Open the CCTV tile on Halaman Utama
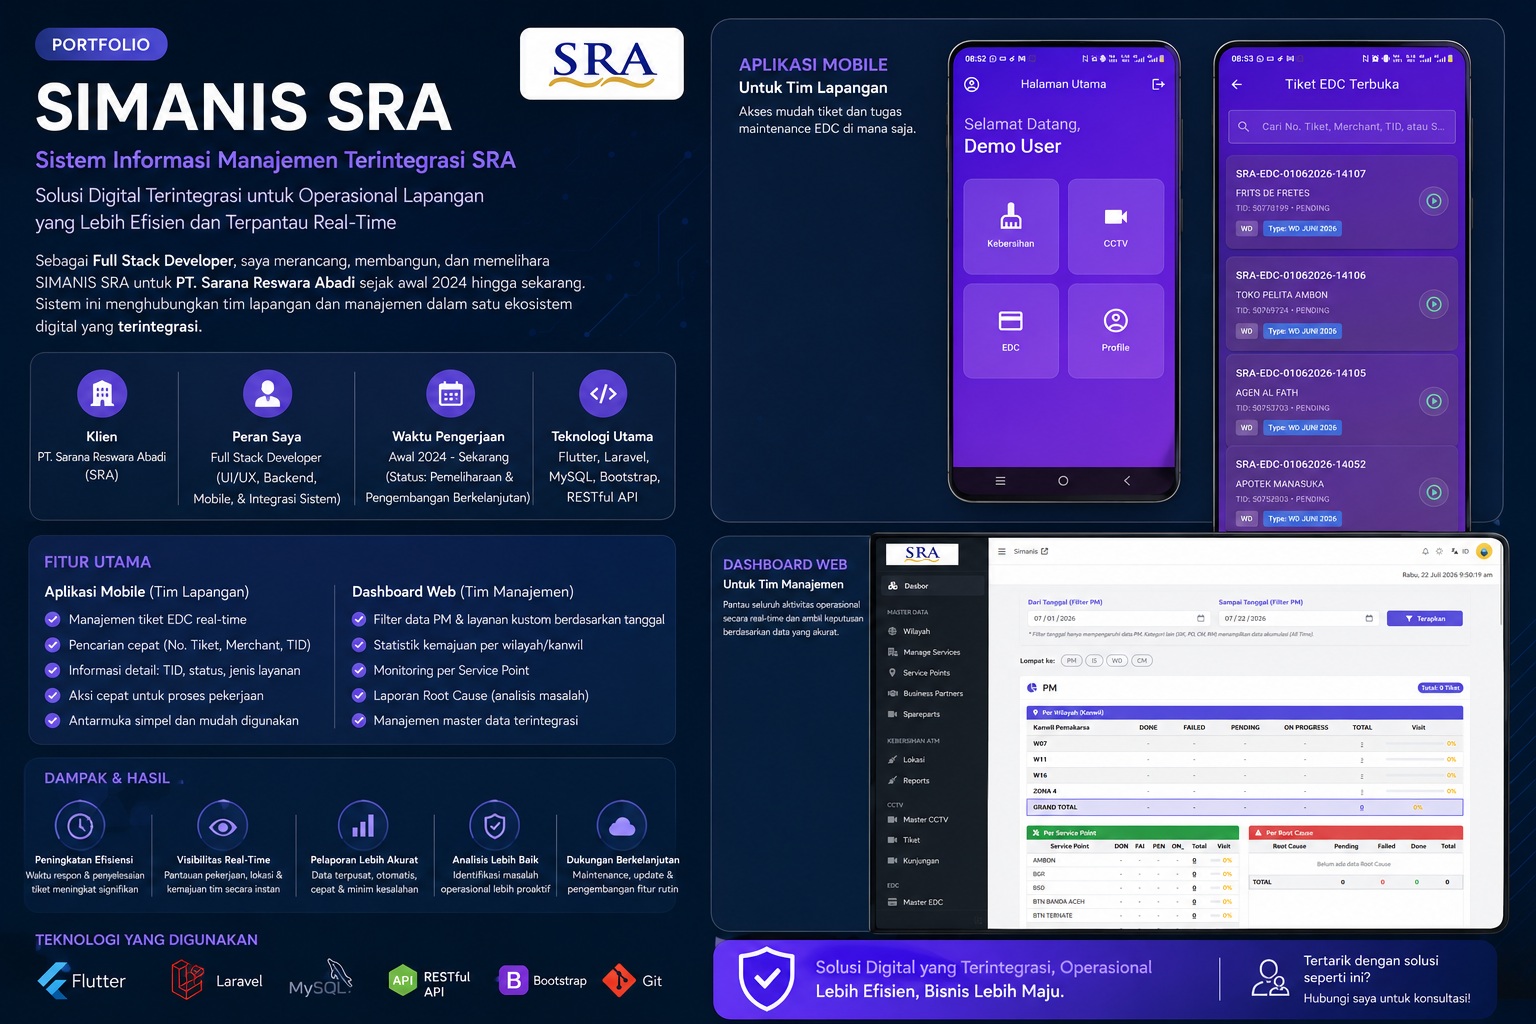The image size is (1536, 1024). [1116, 226]
